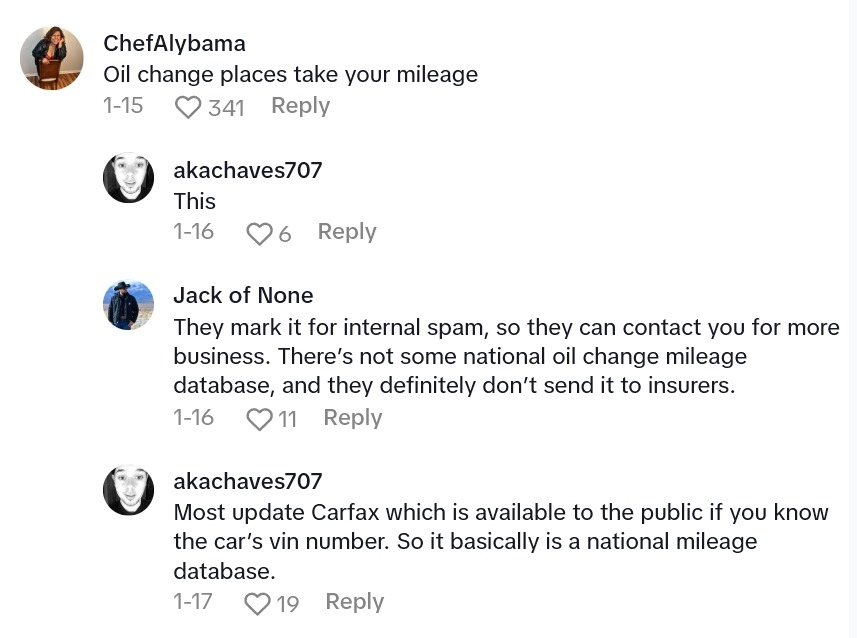The image size is (857, 638).
Task: Reply to the Carfax database comment
Action: [x=355, y=602]
